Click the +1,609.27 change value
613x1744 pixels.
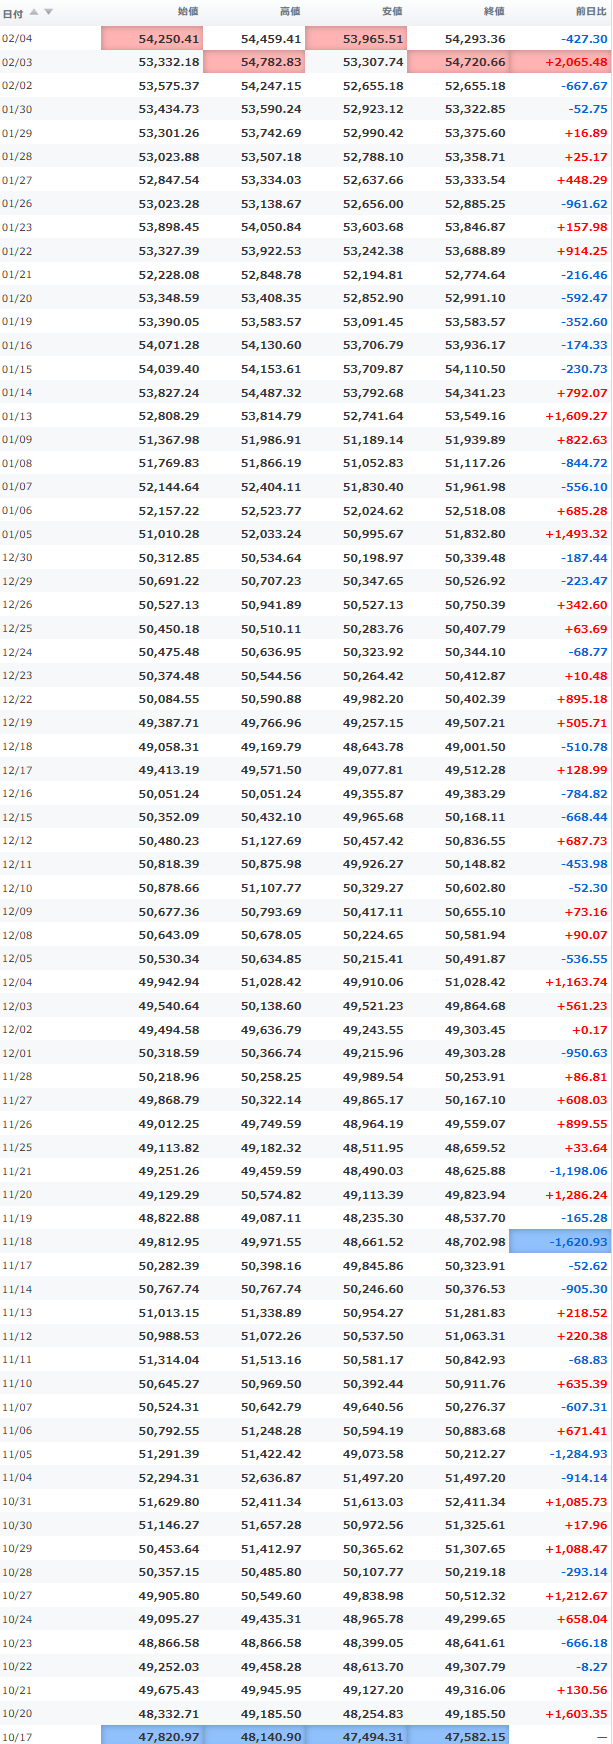[x=576, y=416]
